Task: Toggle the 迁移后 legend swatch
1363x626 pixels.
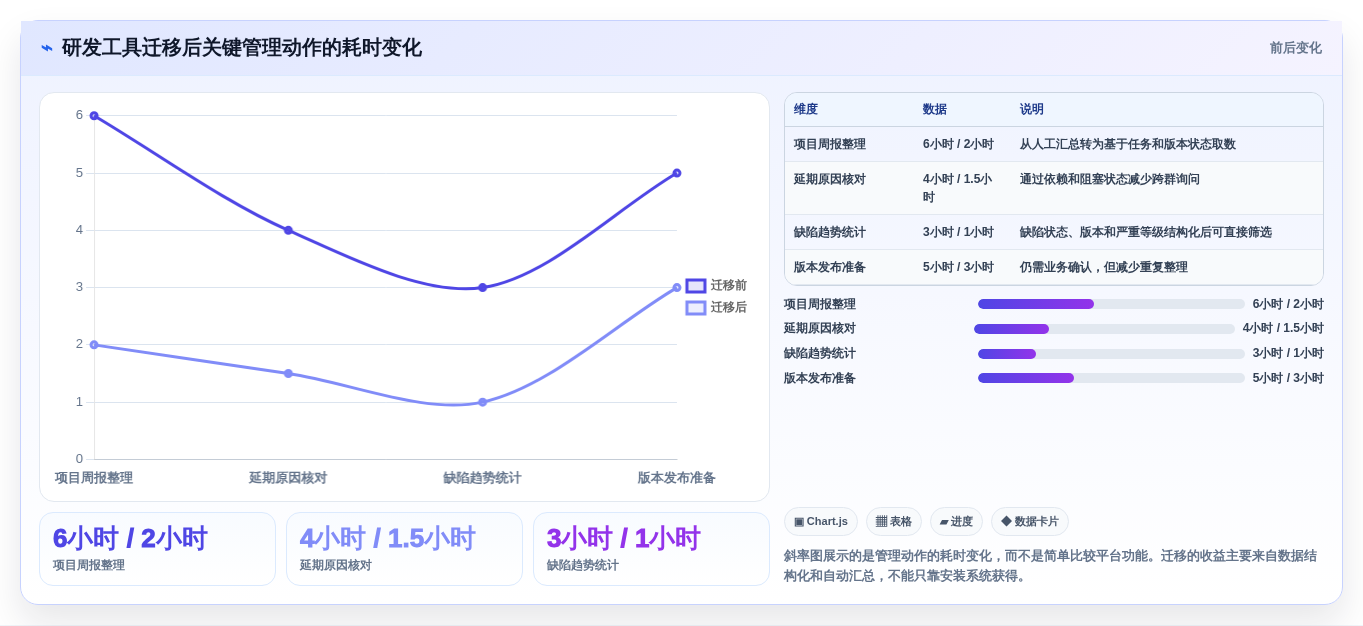Action: click(696, 308)
